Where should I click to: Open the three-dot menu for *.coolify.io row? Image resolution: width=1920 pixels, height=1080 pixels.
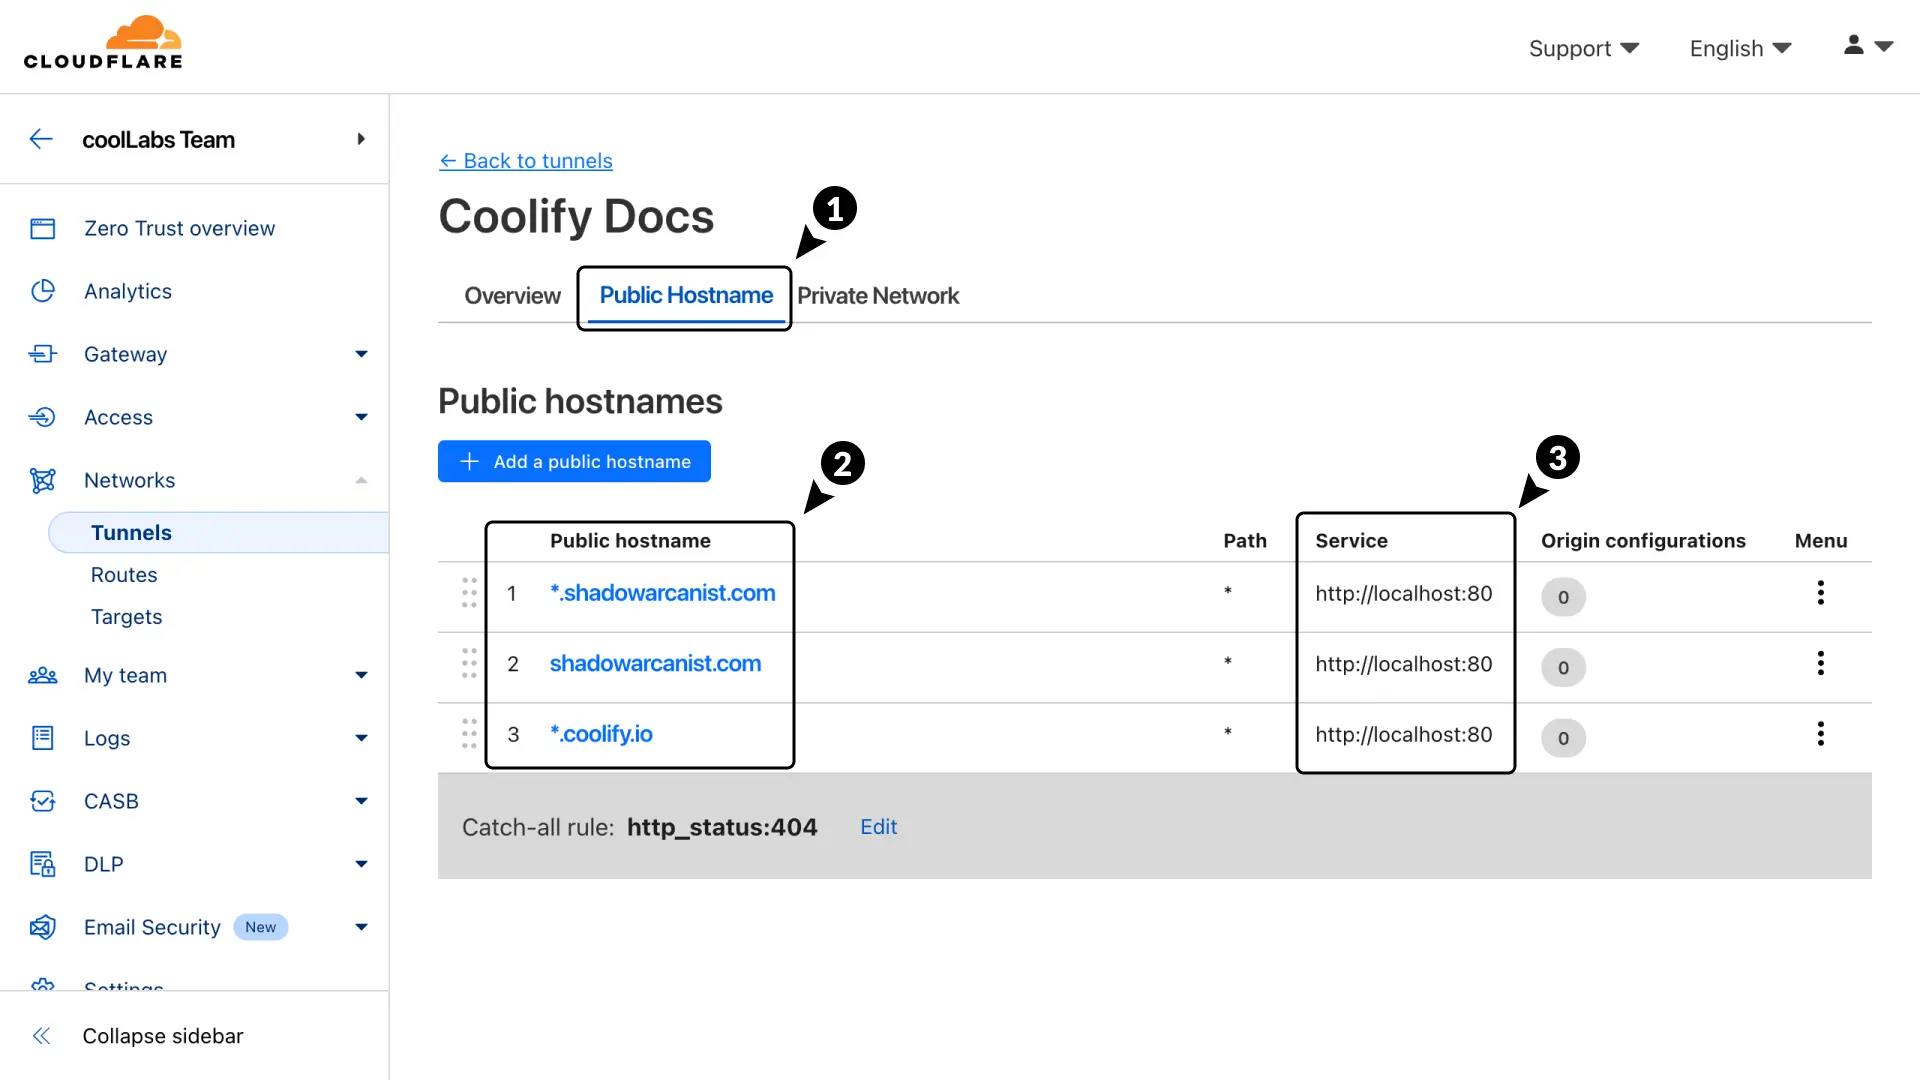pos(1820,734)
